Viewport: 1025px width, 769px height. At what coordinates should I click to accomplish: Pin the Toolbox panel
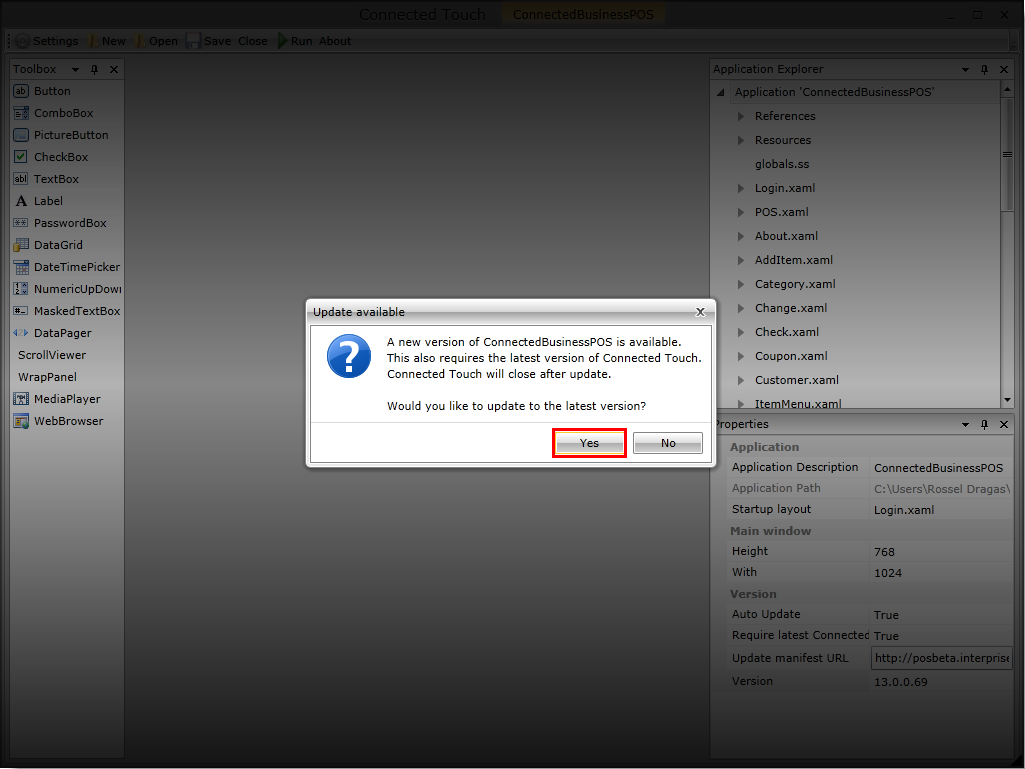point(95,70)
